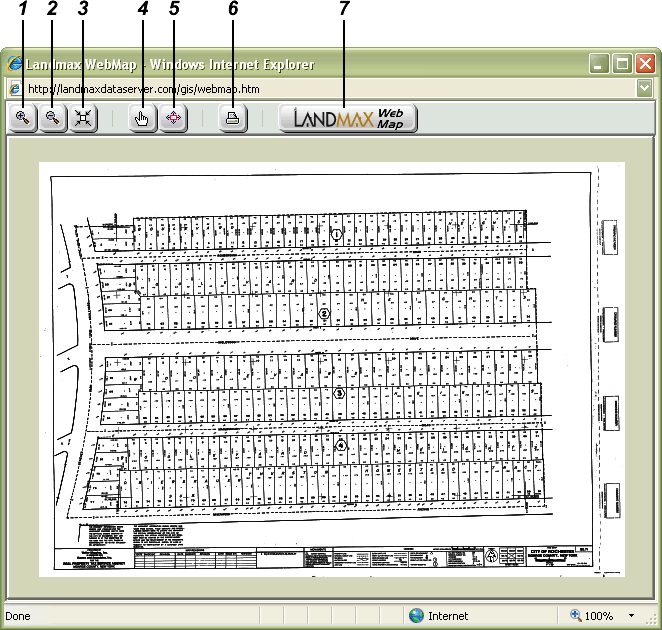The image size is (662, 630).
Task: Click the Internet security zone globe
Action: (416, 616)
